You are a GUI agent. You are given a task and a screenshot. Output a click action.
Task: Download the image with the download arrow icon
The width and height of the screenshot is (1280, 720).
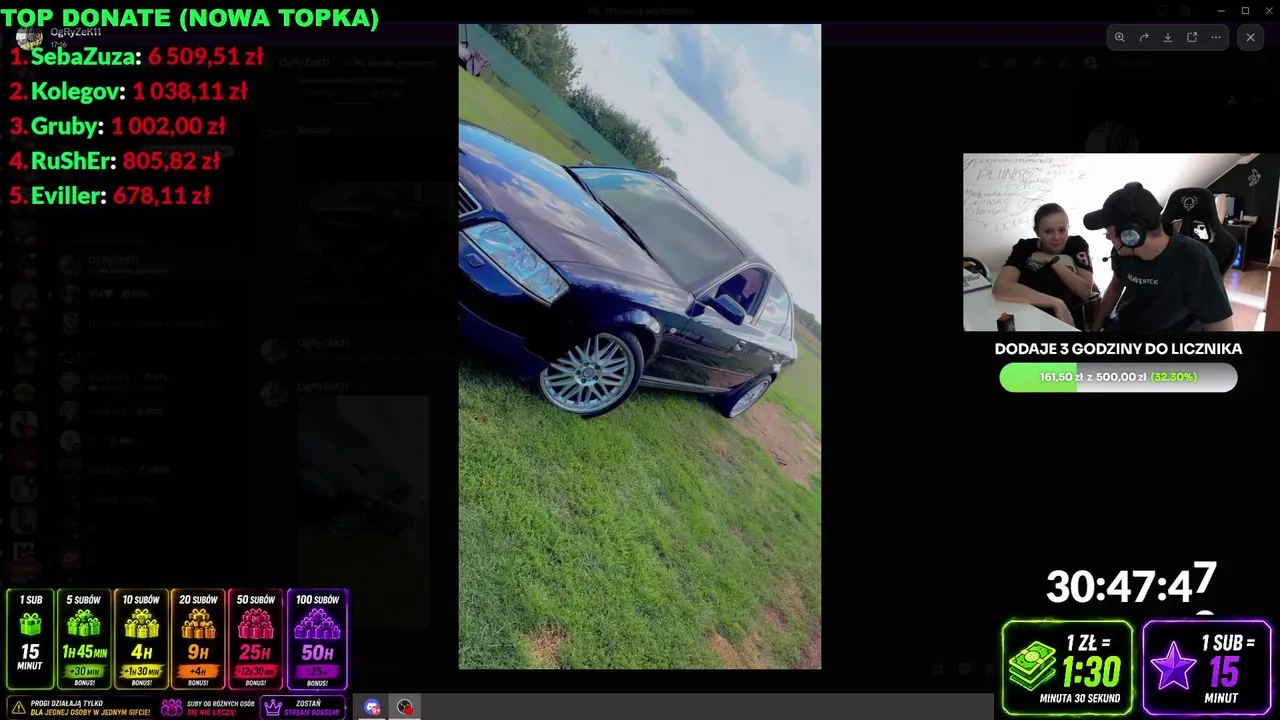click(x=1168, y=38)
